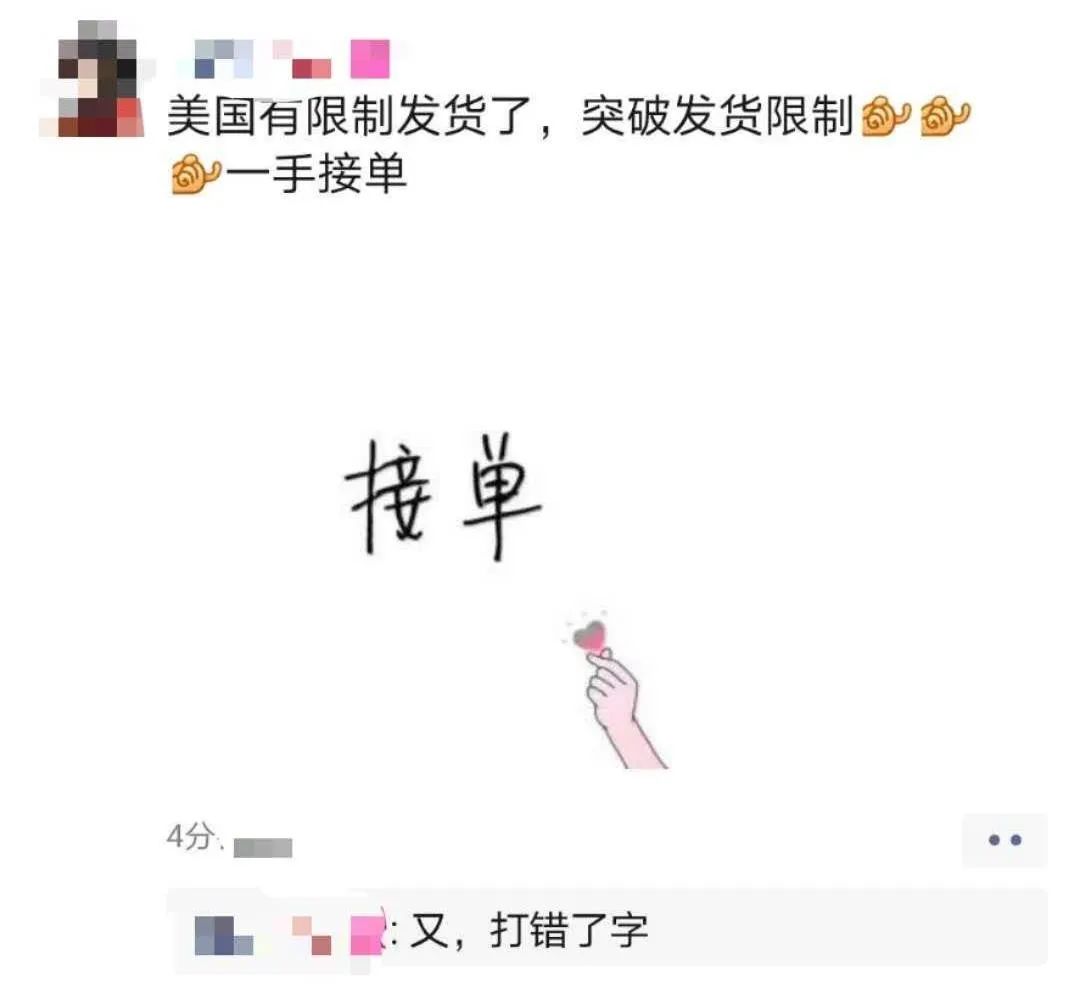The width and height of the screenshot is (1076, 997).
Task: Click the pink block in the poster's blurred name
Action: [370, 59]
